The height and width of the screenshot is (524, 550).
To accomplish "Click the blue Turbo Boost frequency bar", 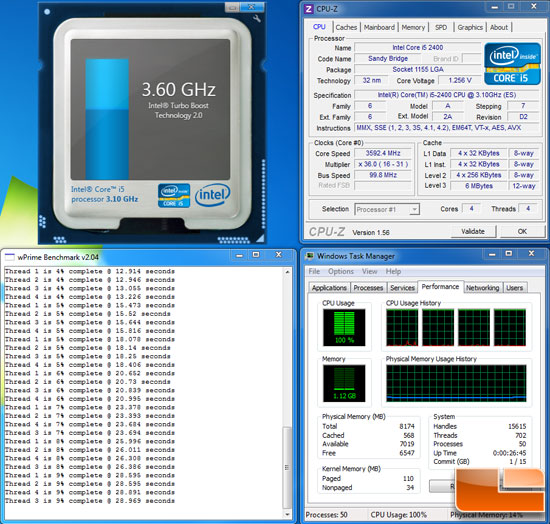I will click(x=107, y=119).
